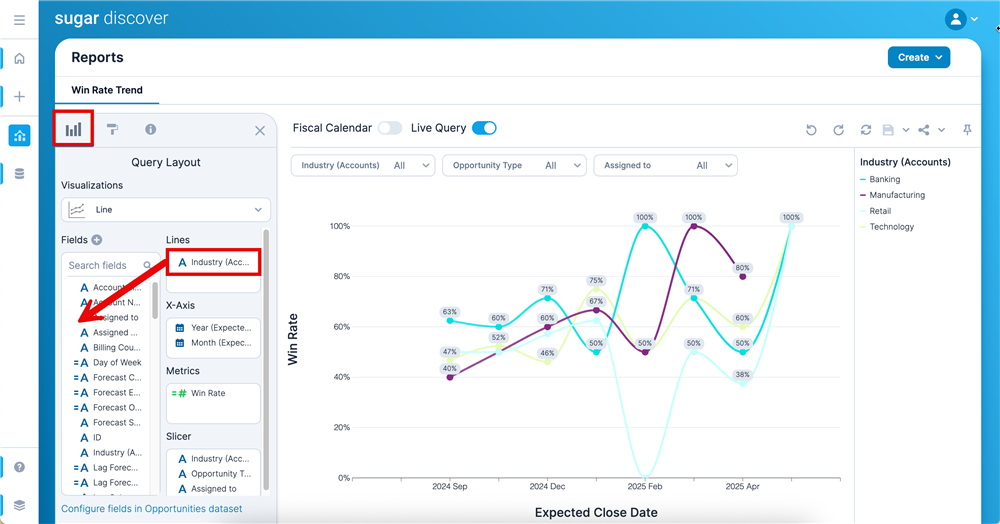
Task: Expand the share options chevron
Action: [941, 130]
